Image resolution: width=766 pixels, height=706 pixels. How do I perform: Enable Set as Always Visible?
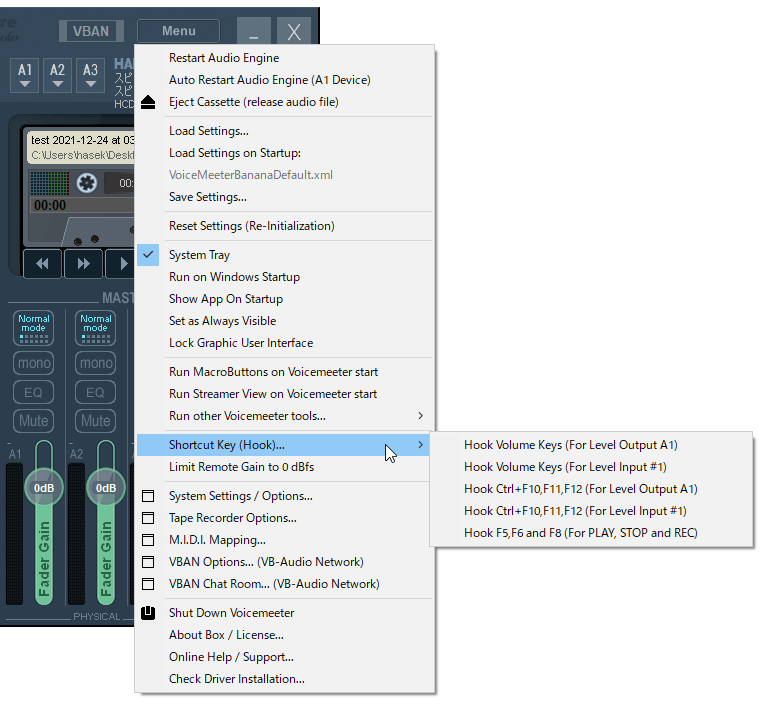click(x=284, y=321)
